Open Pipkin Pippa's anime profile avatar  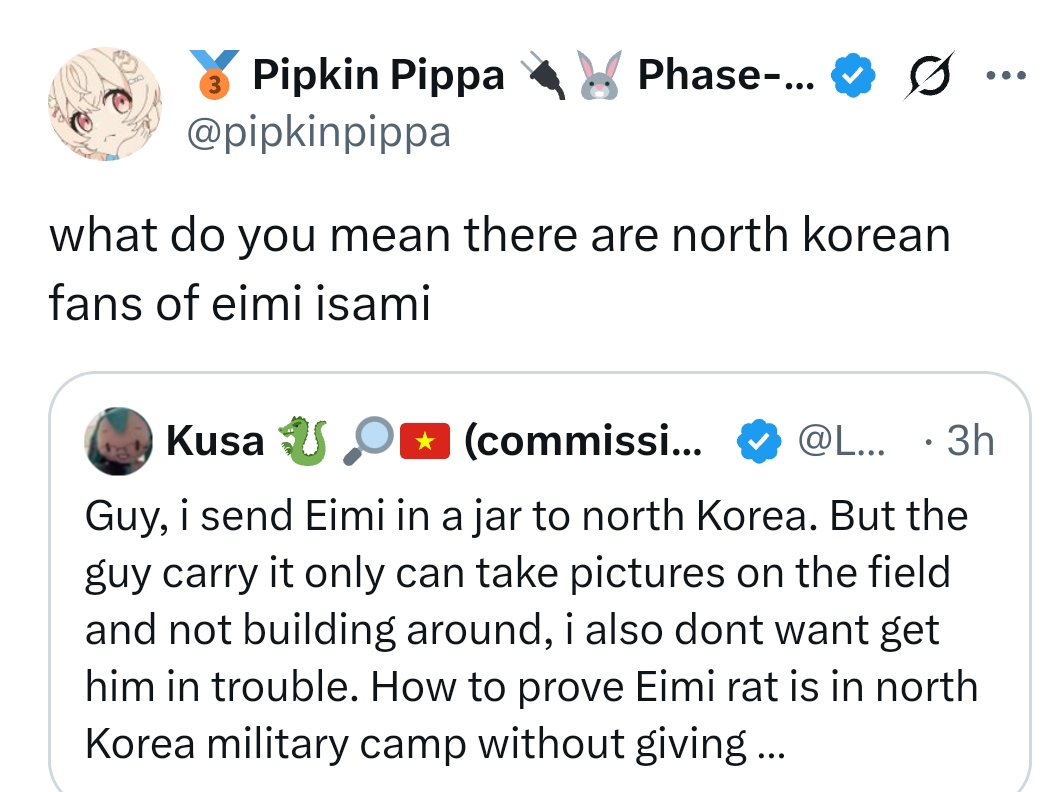[x=107, y=105]
